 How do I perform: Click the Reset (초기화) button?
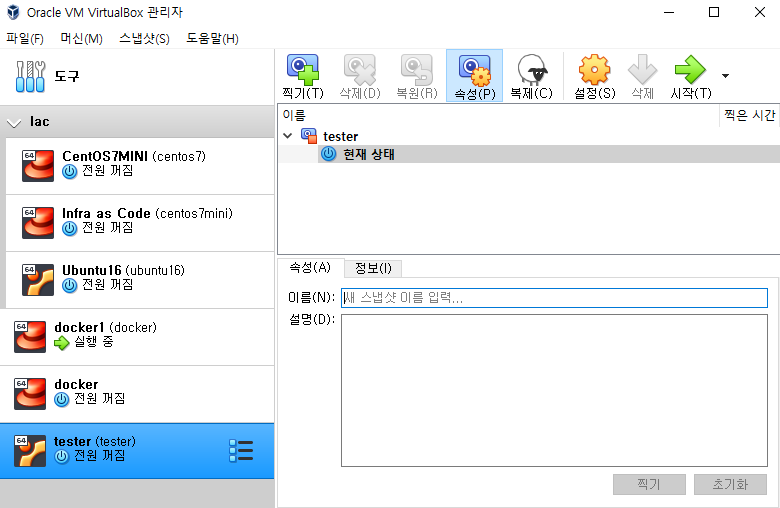pyautogui.click(x=730, y=484)
